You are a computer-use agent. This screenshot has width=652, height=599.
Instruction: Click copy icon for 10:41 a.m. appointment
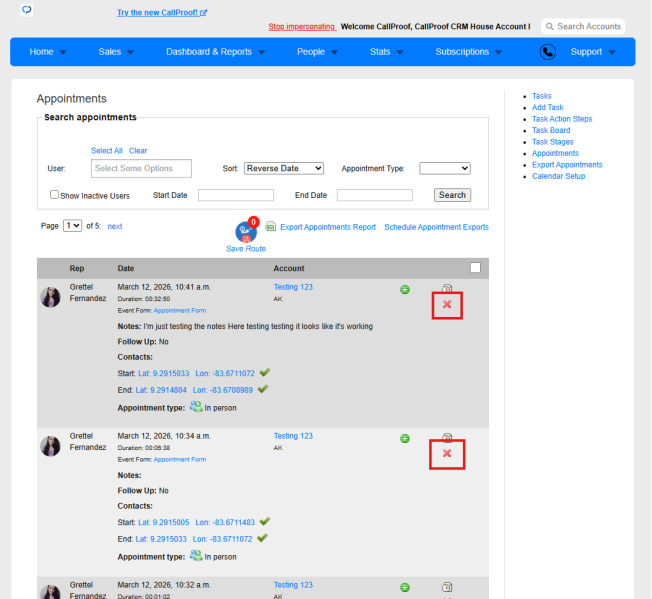point(447,288)
